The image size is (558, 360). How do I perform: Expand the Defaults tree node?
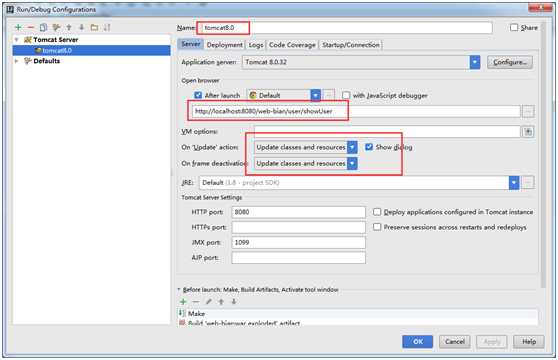click(x=16, y=61)
